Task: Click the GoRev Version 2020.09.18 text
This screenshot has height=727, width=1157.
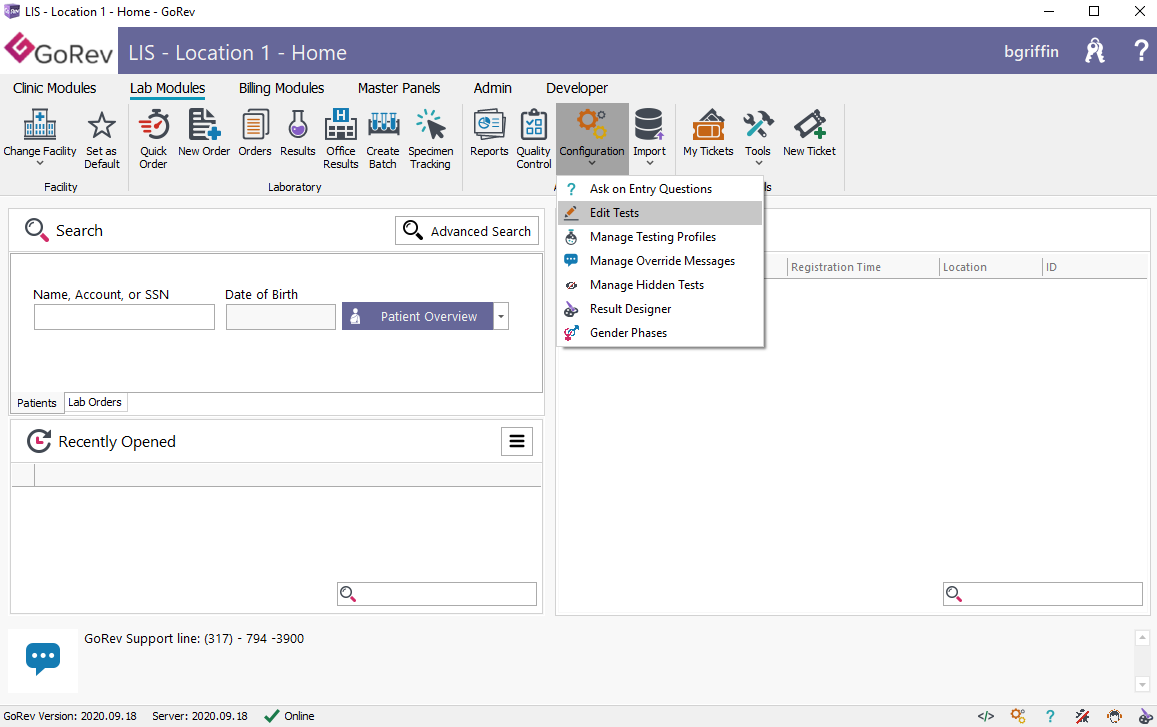Action: 70,716
